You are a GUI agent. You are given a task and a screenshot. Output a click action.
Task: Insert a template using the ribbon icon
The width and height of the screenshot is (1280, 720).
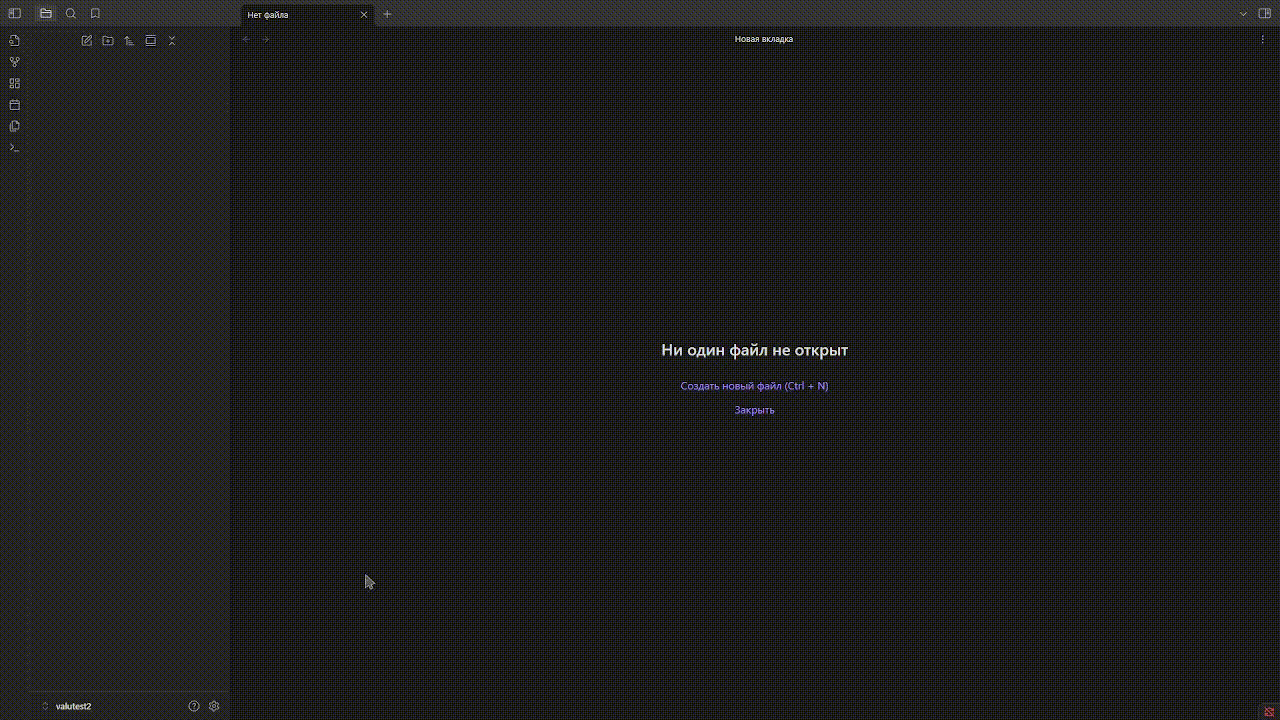[14, 126]
